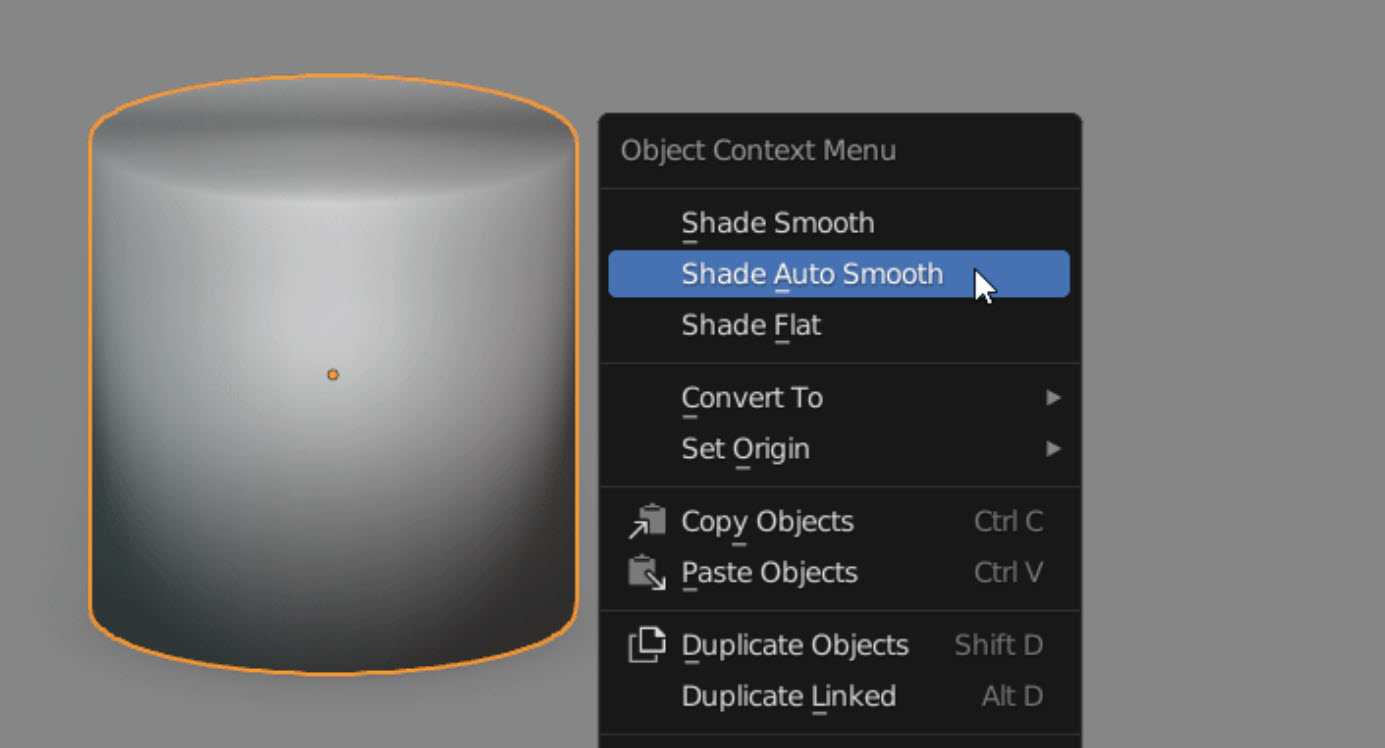The width and height of the screenshot is (1385, 748).
Task: Click the Alt D shortcut hint
Action: [x=1012, y=696]
